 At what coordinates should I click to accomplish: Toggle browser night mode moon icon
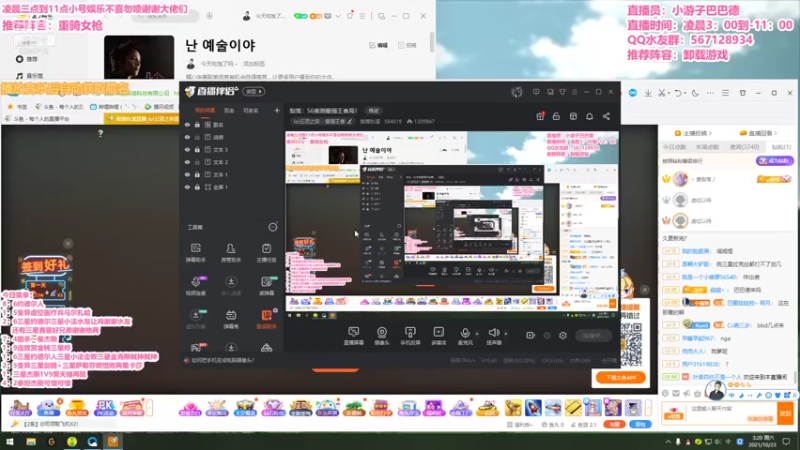point(695,93)
